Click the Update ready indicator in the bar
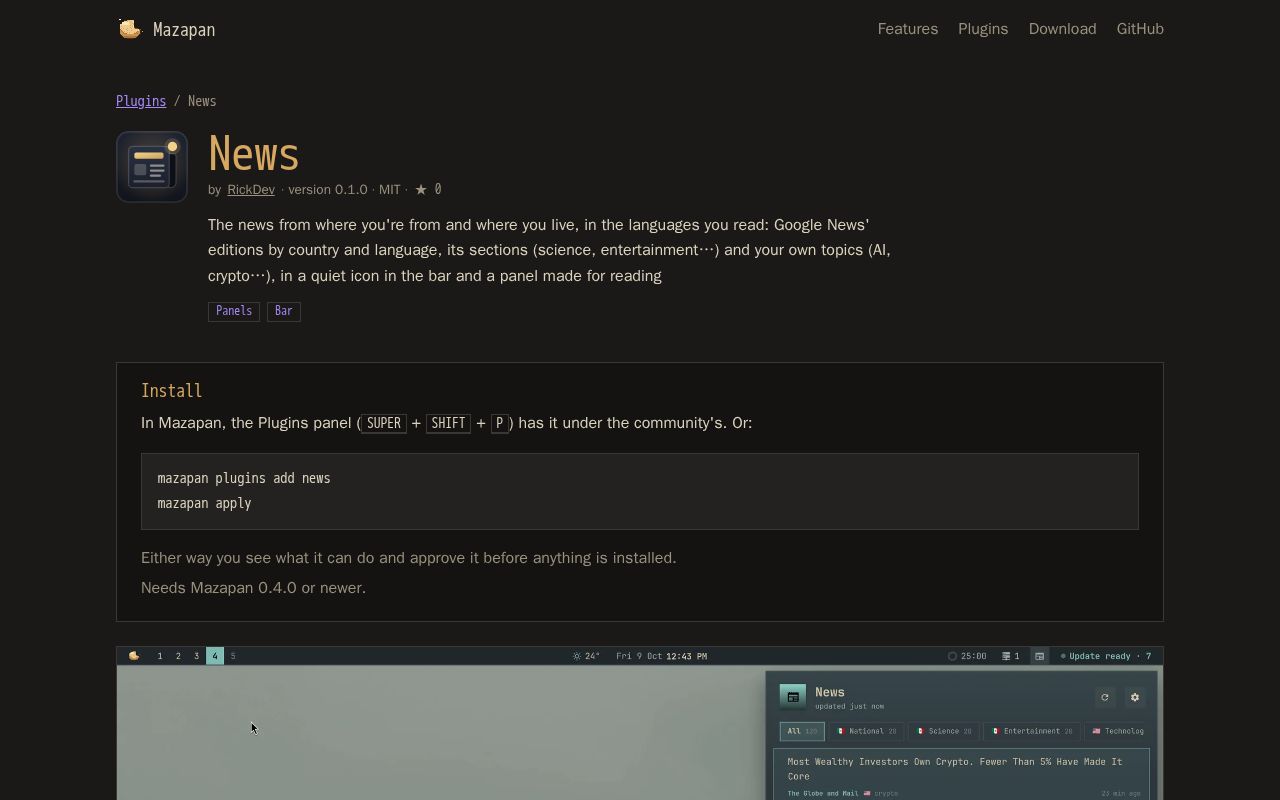1280x800 pixels. pos(1106,656)
